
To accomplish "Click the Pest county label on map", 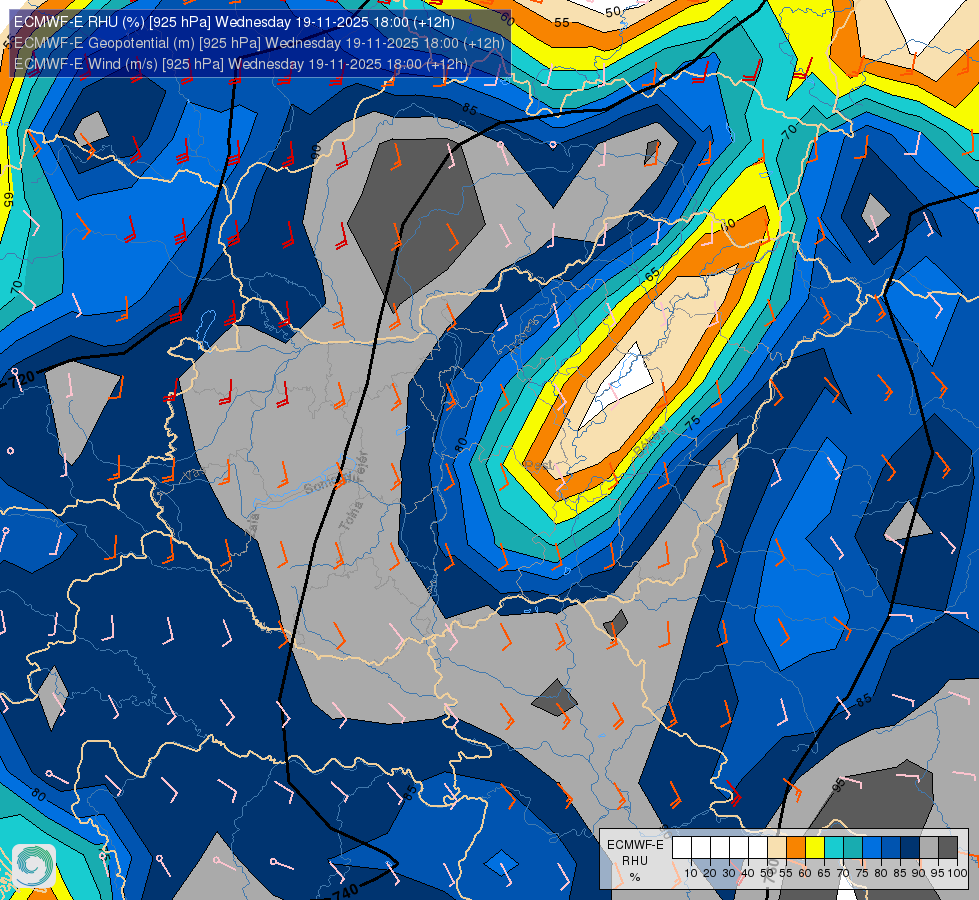I will click(538, 465).
